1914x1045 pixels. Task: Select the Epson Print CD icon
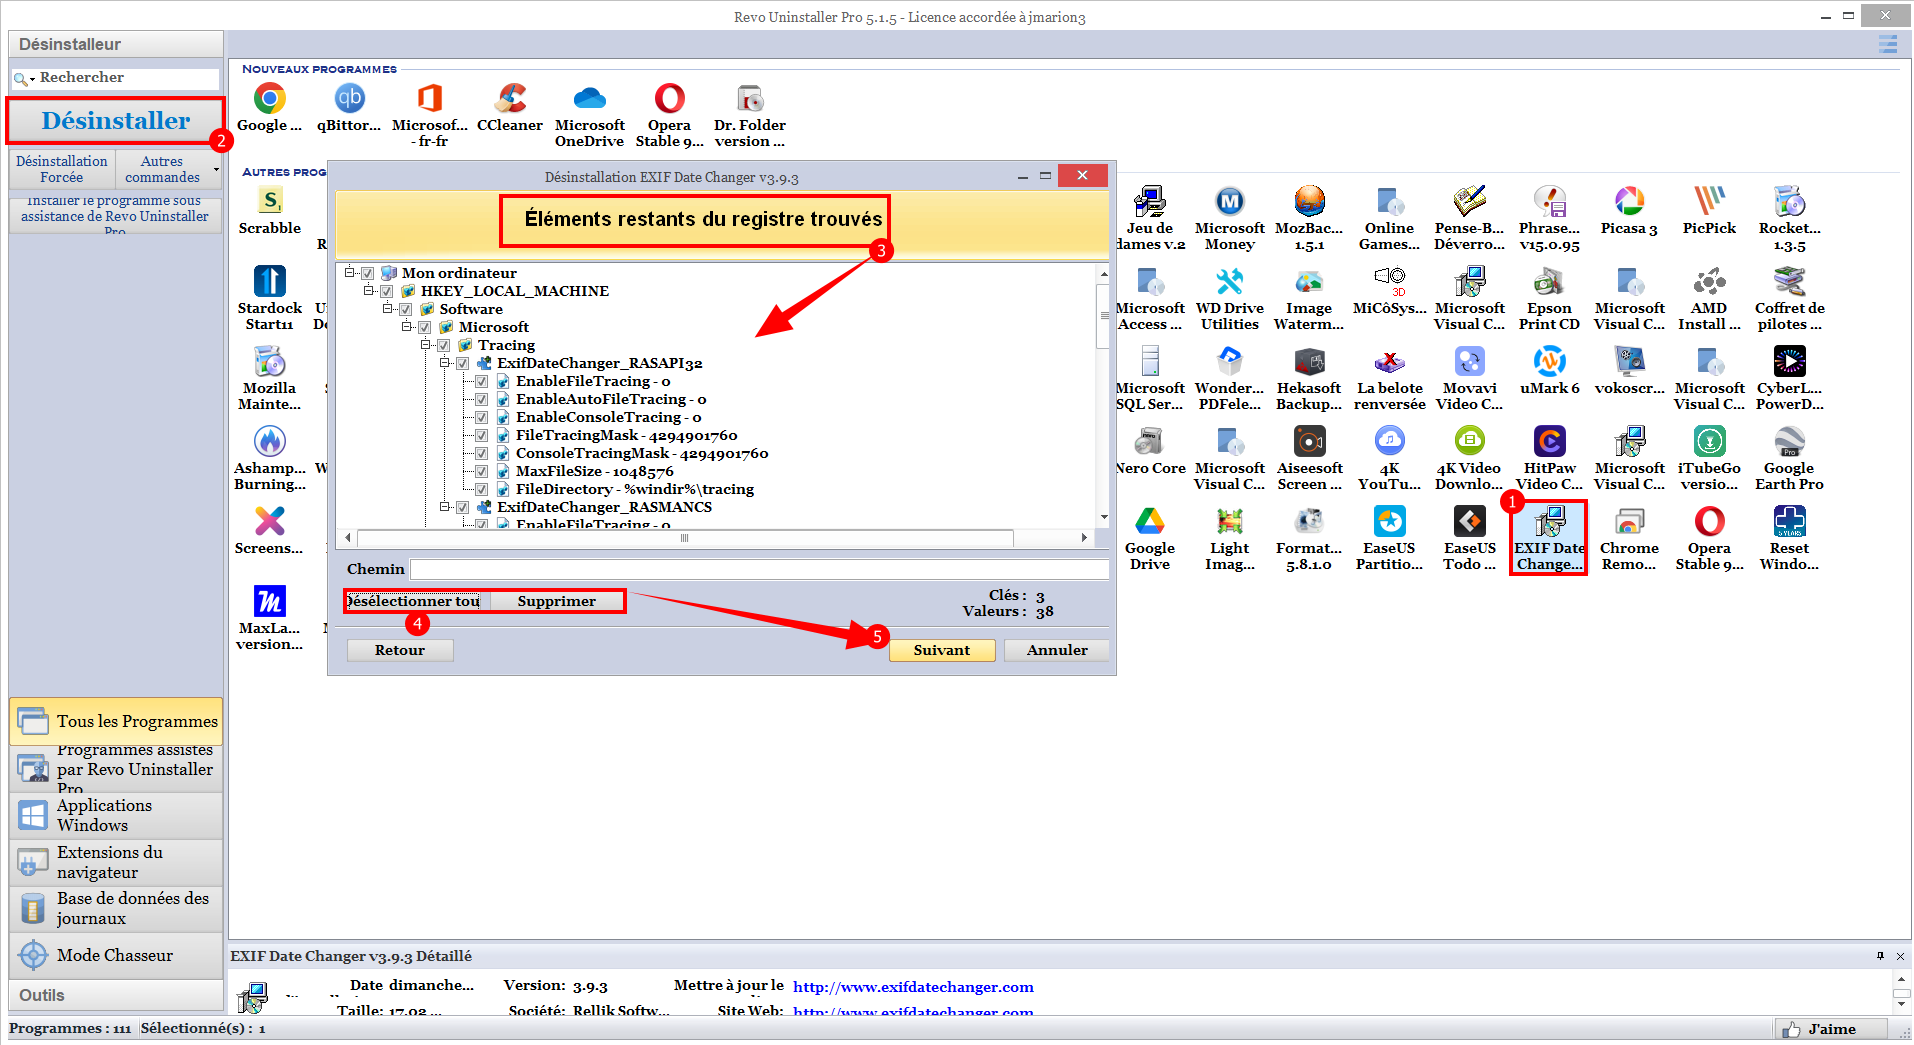click(x=1549, y=281)
